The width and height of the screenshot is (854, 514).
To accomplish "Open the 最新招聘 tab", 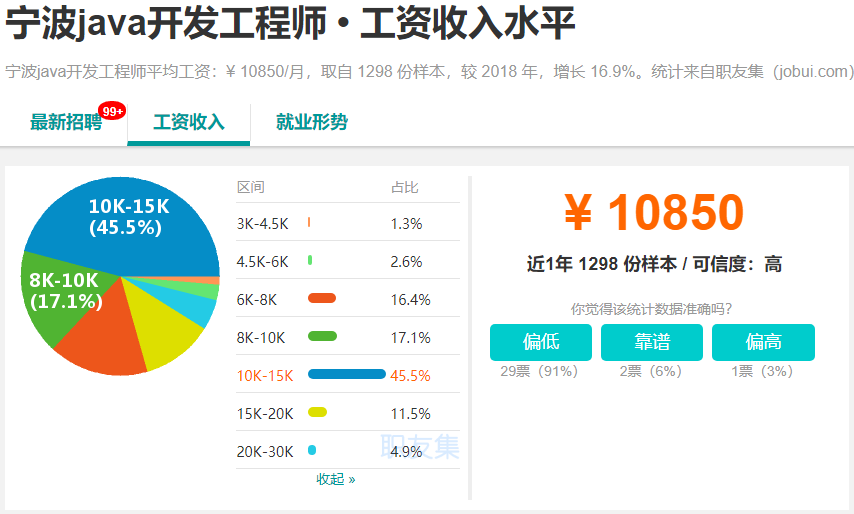I will click(x=66, y=122).
